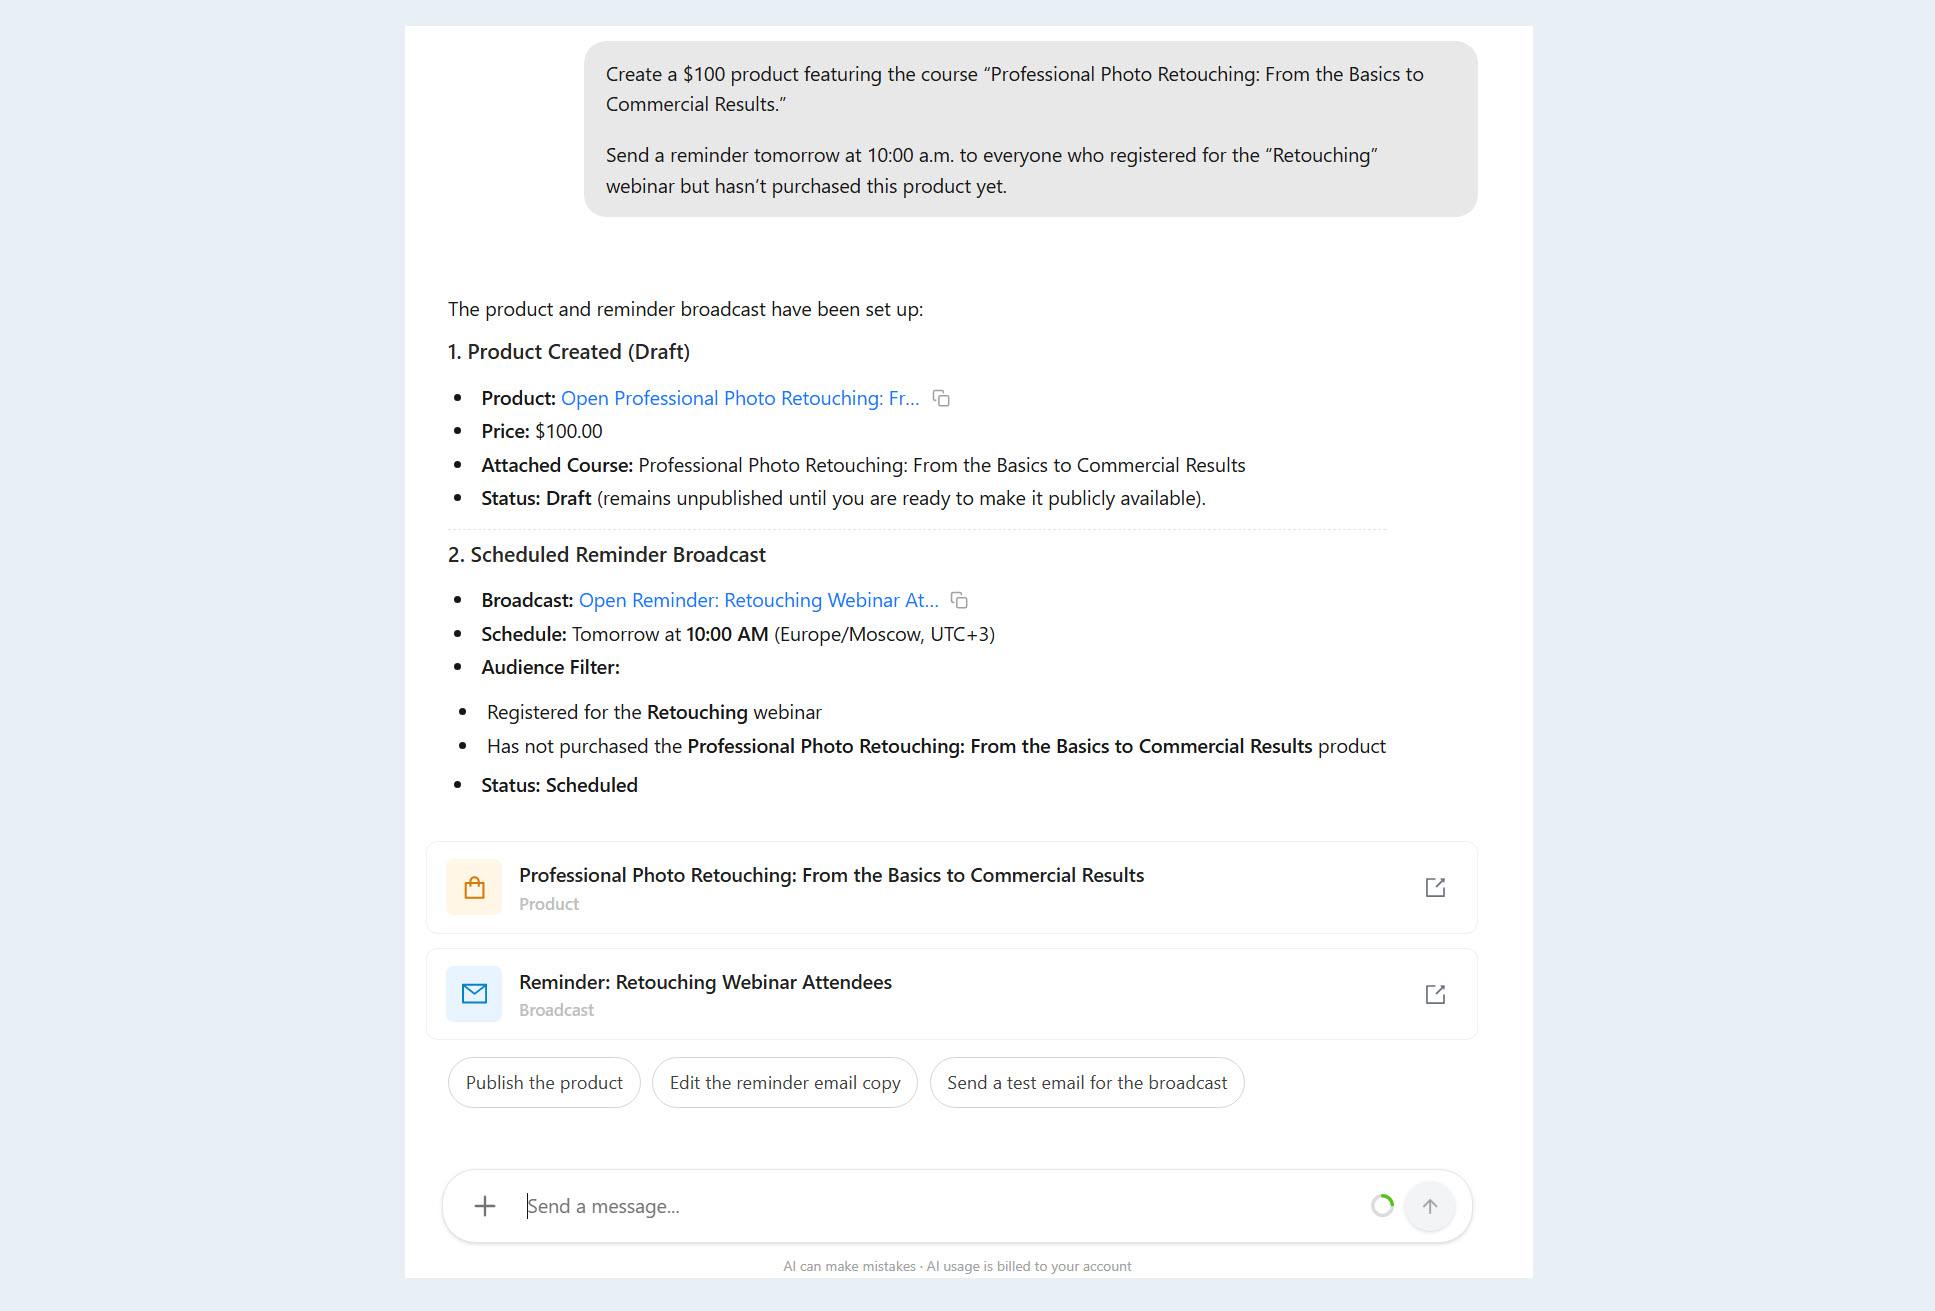1935x1311 pixels.
Task: Click the orange shopping bag product icon
Action: click(474, 887)
